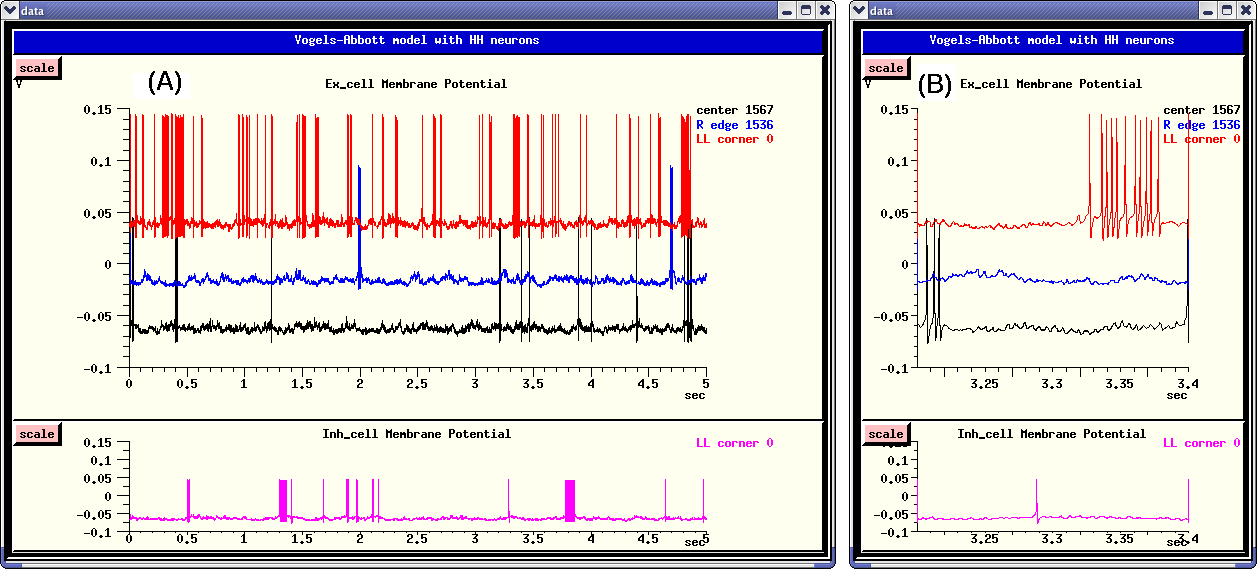This screenshot has width=1260, height=570.
Task: Maximize the left data window
Action: 806,10
